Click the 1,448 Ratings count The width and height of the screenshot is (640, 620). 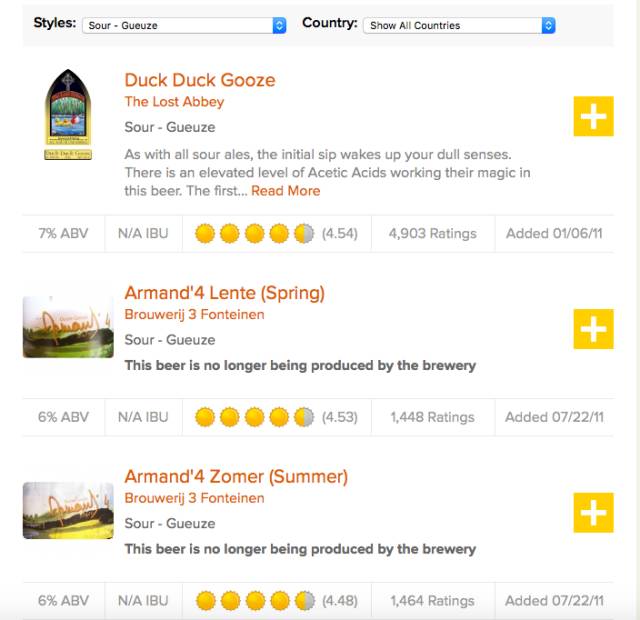[x=432, y=417]
